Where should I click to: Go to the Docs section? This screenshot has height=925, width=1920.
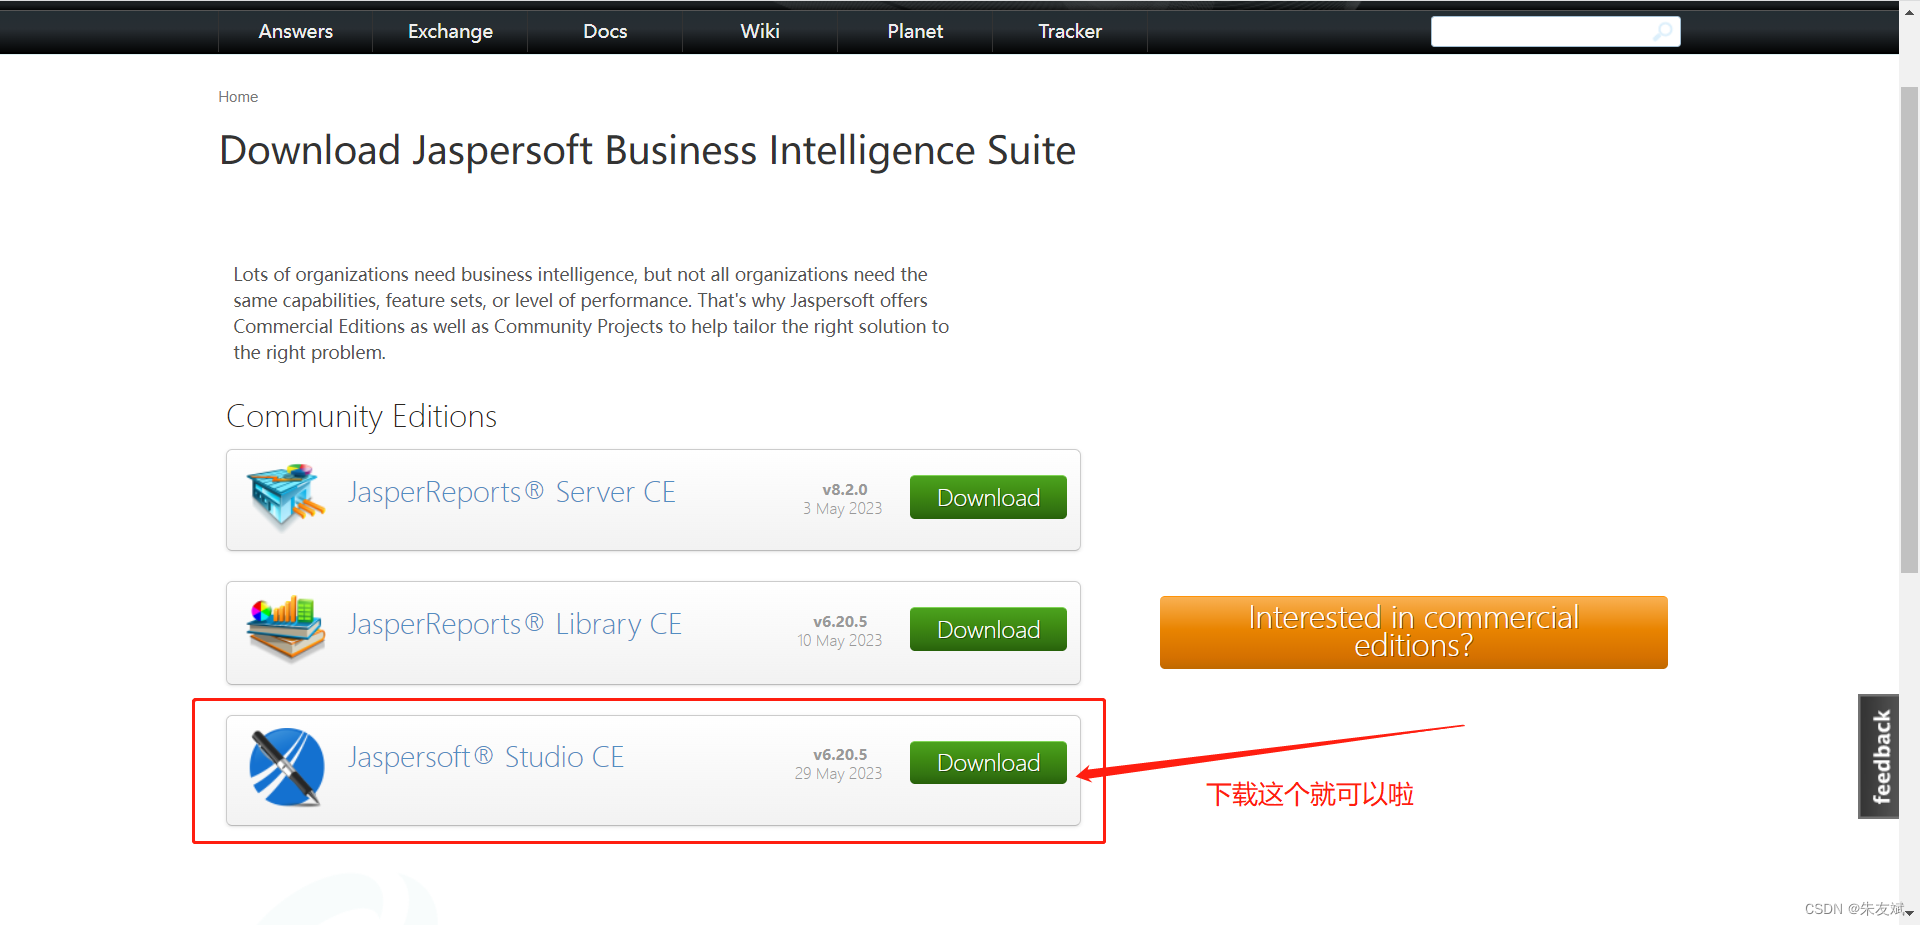(x=605, y=31)
